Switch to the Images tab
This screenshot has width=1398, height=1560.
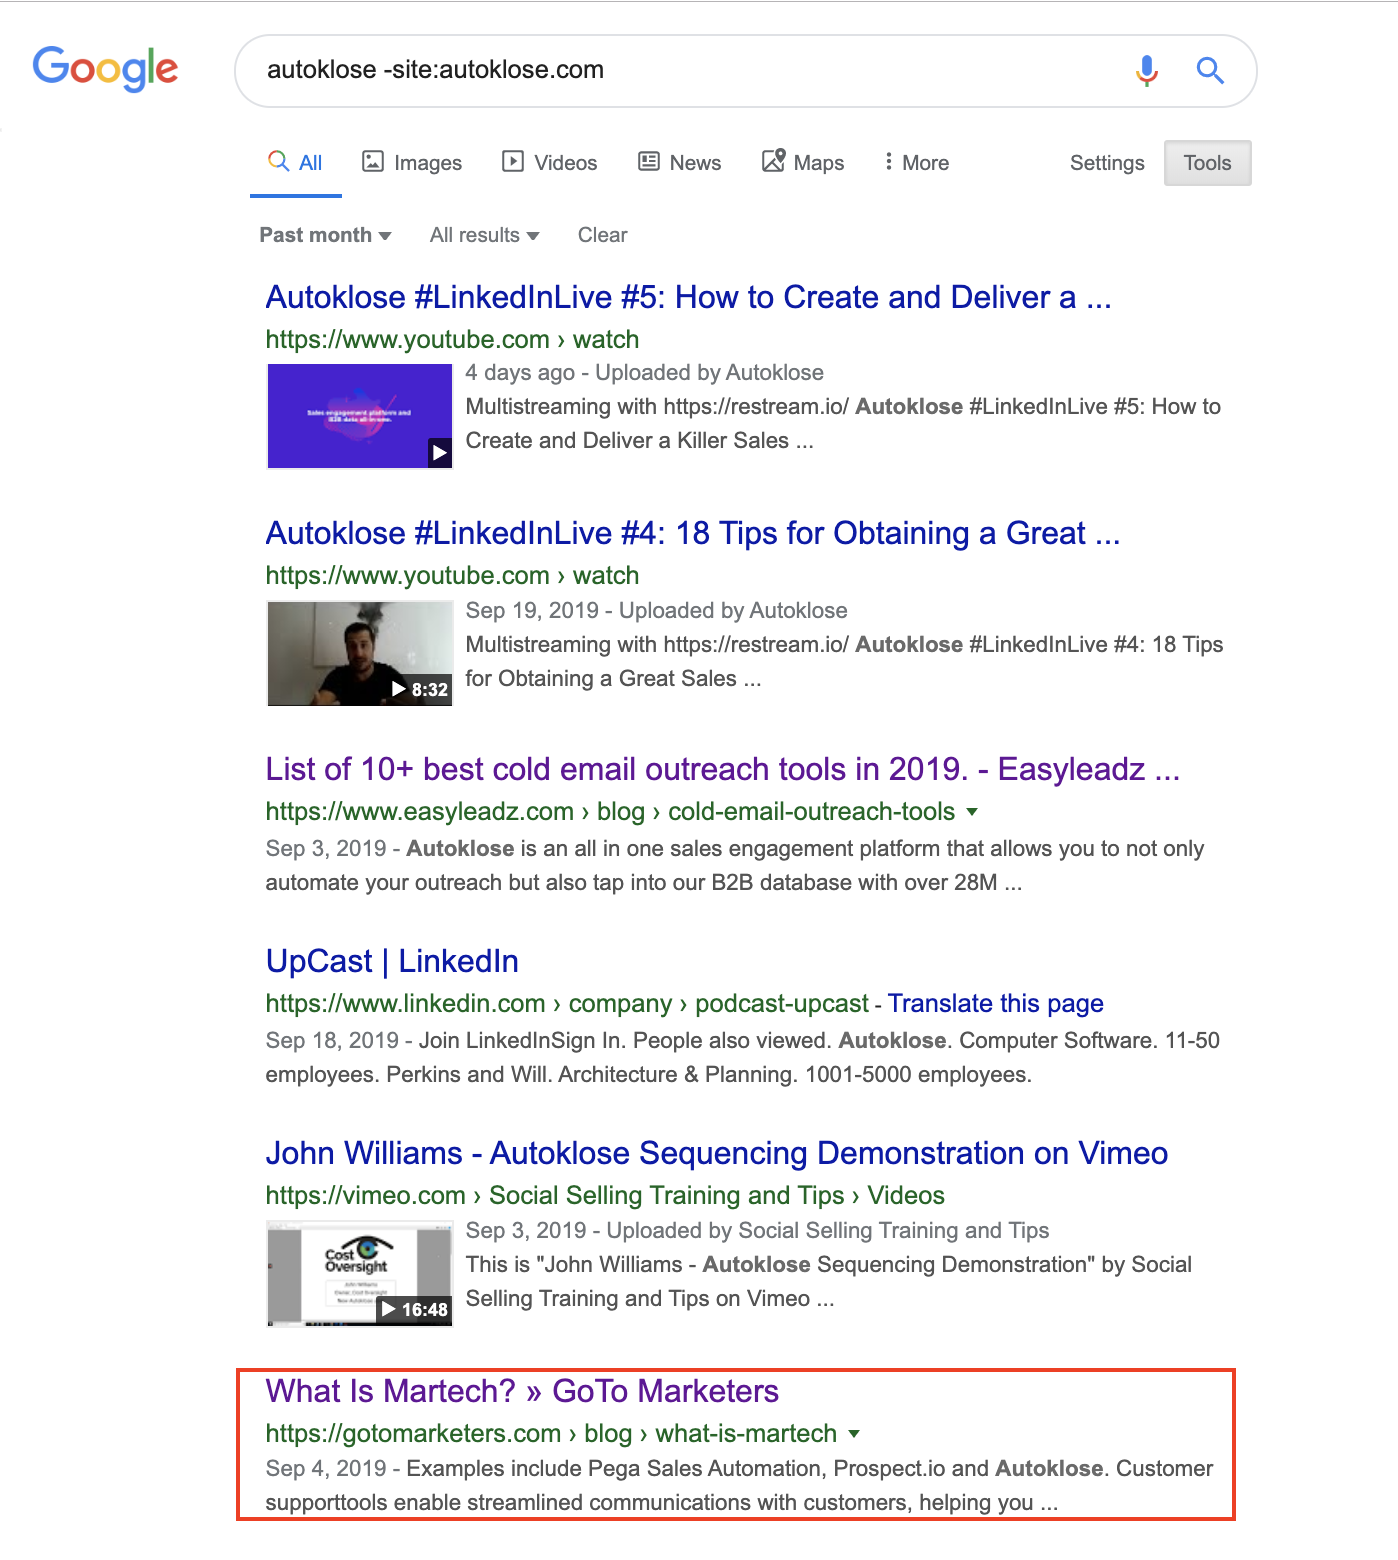tap(412, 163)
